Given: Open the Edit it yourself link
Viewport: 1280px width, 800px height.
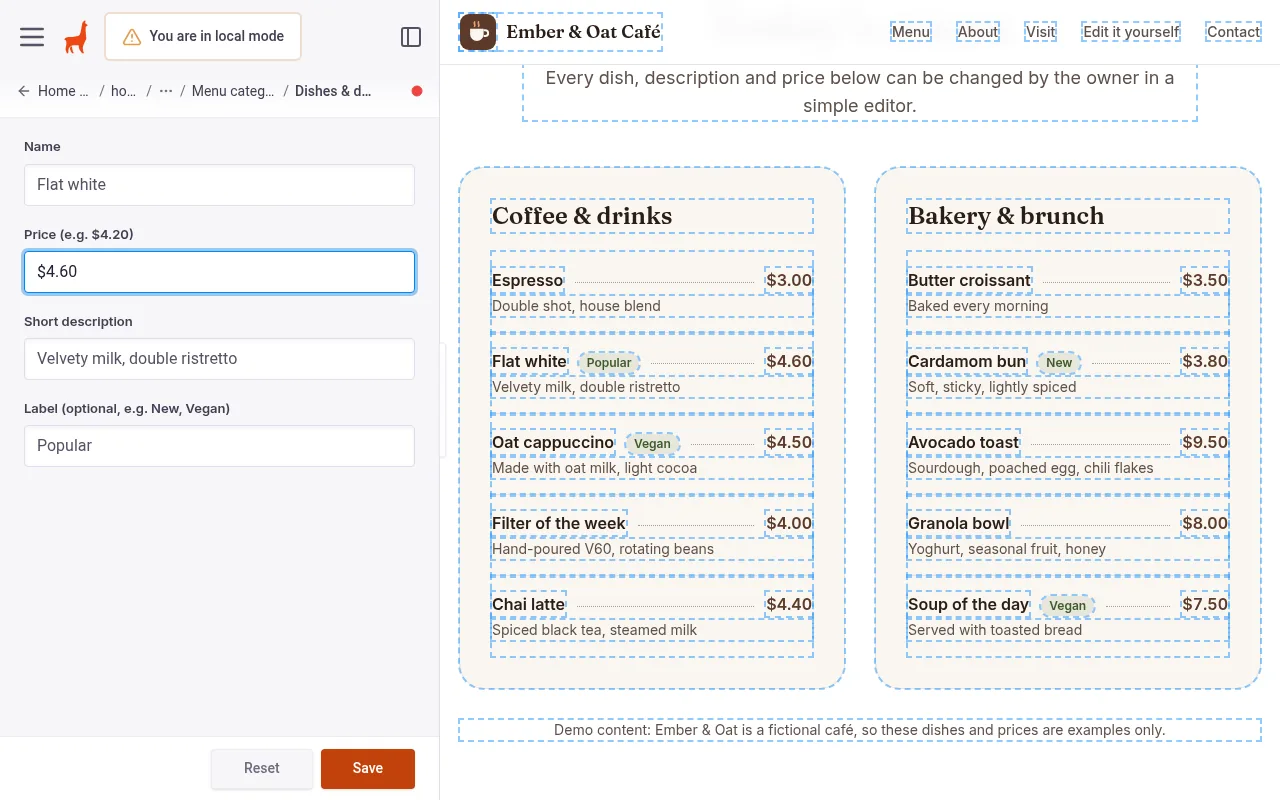Looking at the screenshot, I should 1131,32.
